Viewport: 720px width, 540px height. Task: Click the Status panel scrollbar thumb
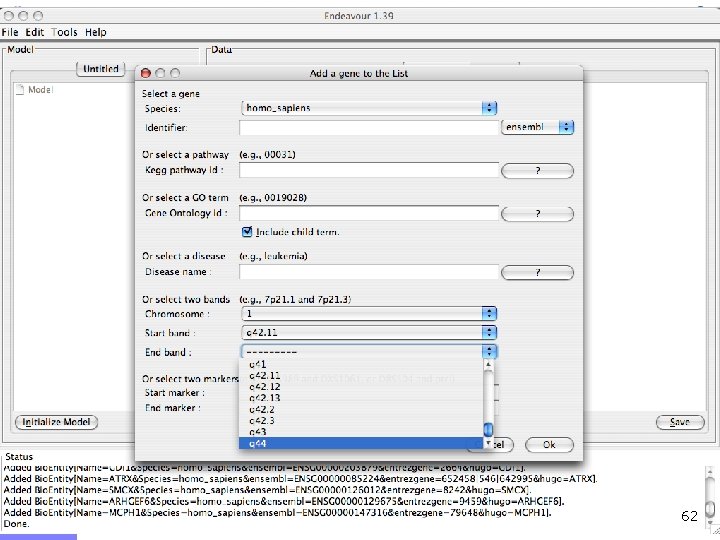tap(710, 508)
